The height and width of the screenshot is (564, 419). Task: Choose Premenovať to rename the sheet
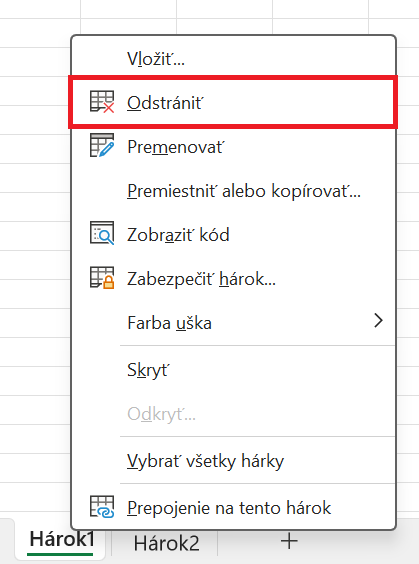(234, 147)
